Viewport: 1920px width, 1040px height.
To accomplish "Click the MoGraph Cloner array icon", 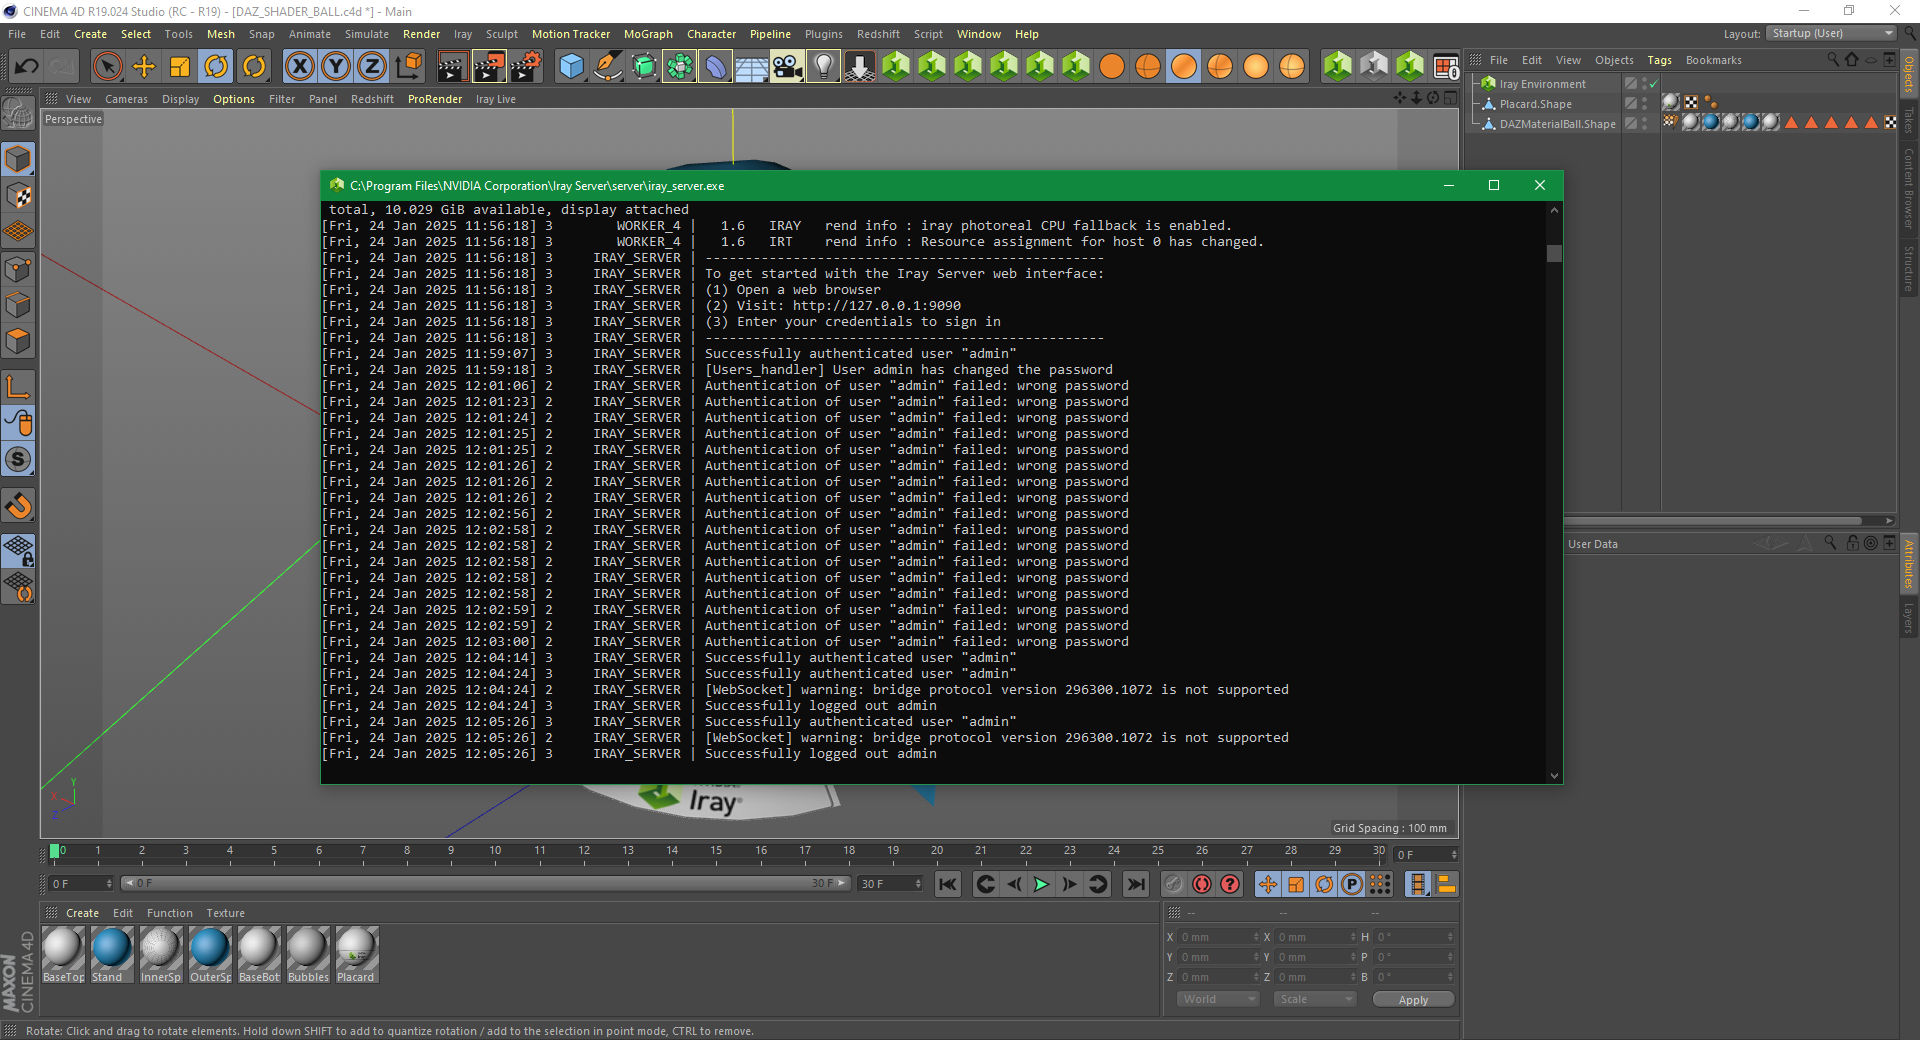I will pos(680,67).
